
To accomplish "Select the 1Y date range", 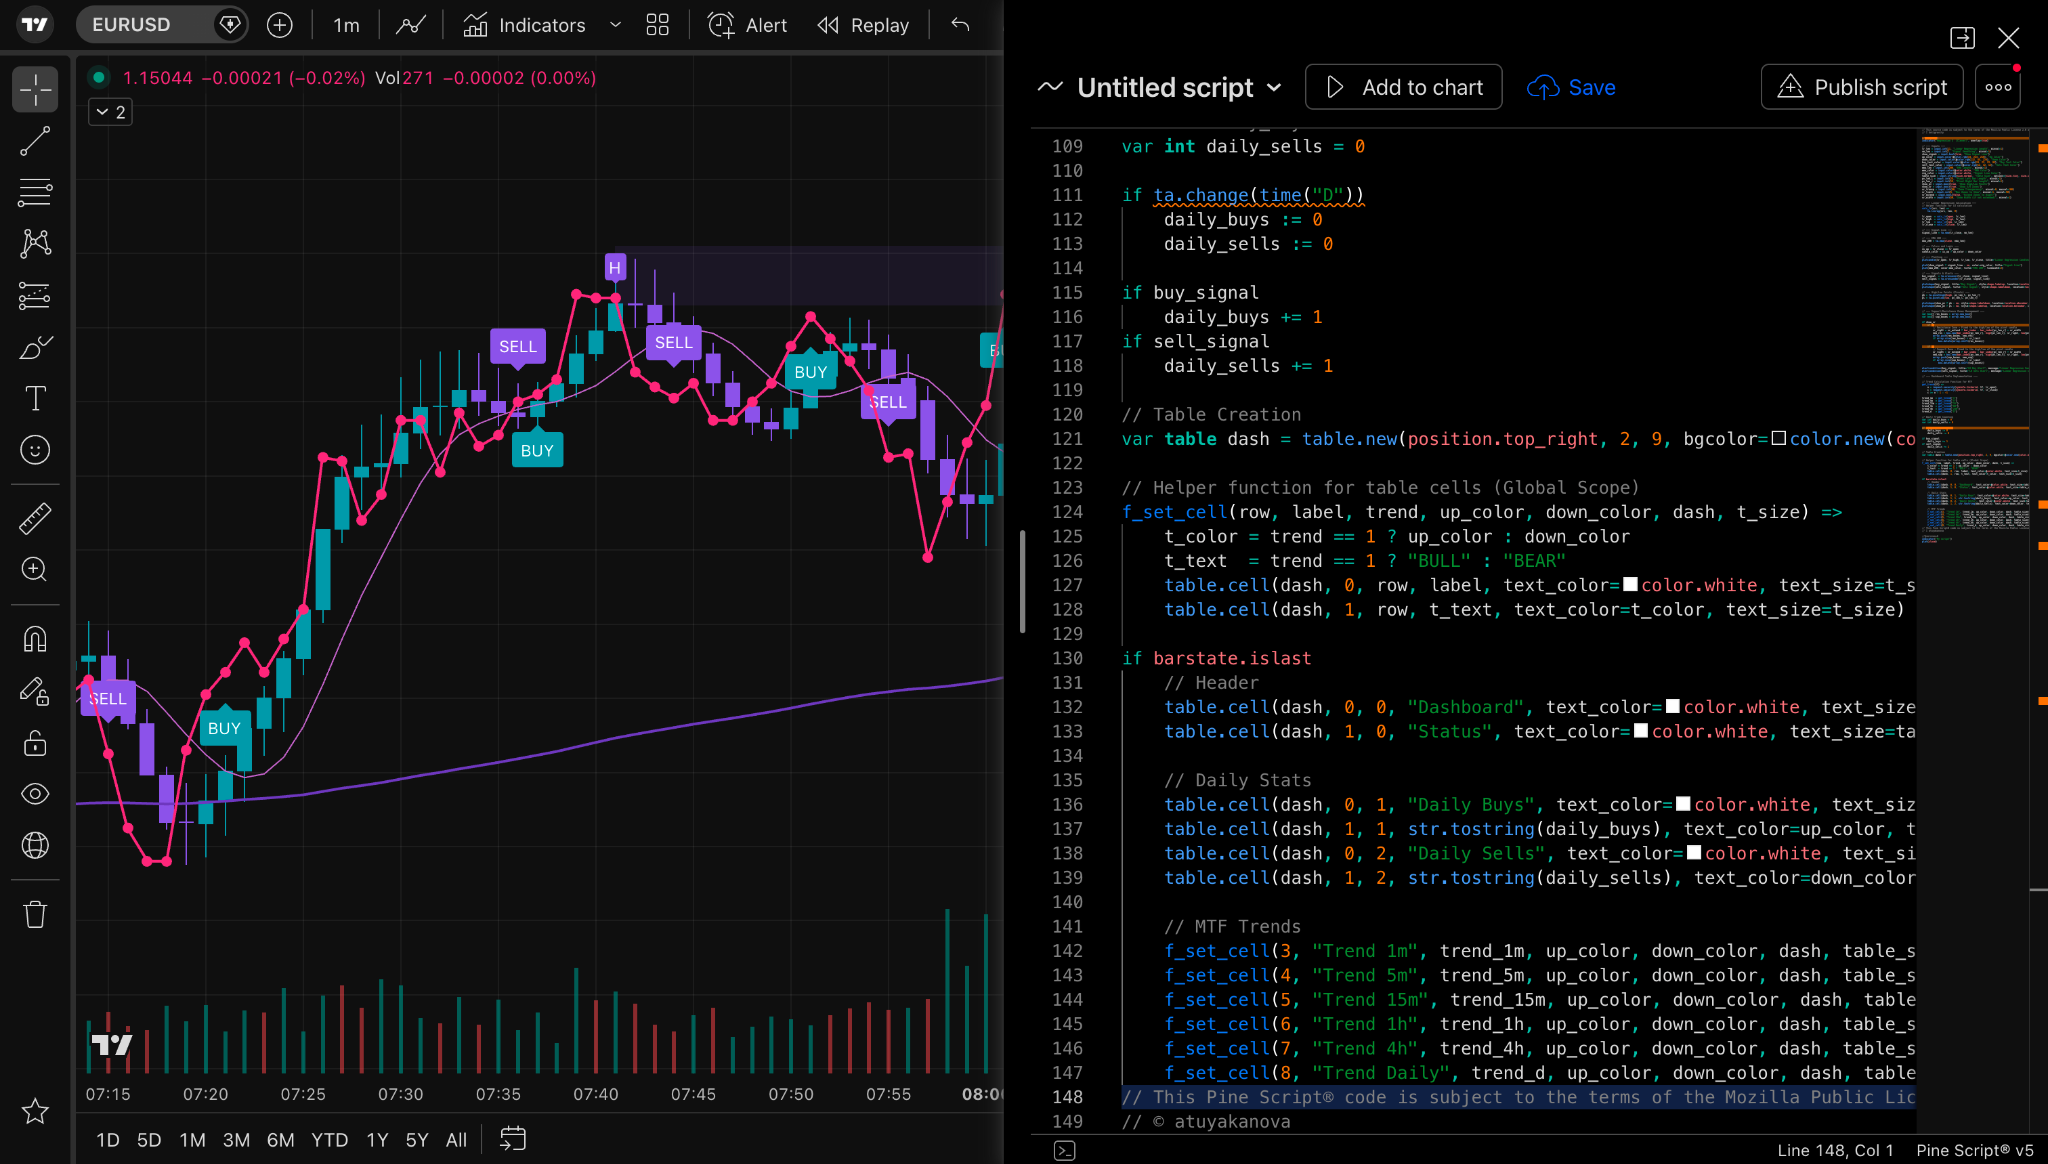I will [377, 1140].
